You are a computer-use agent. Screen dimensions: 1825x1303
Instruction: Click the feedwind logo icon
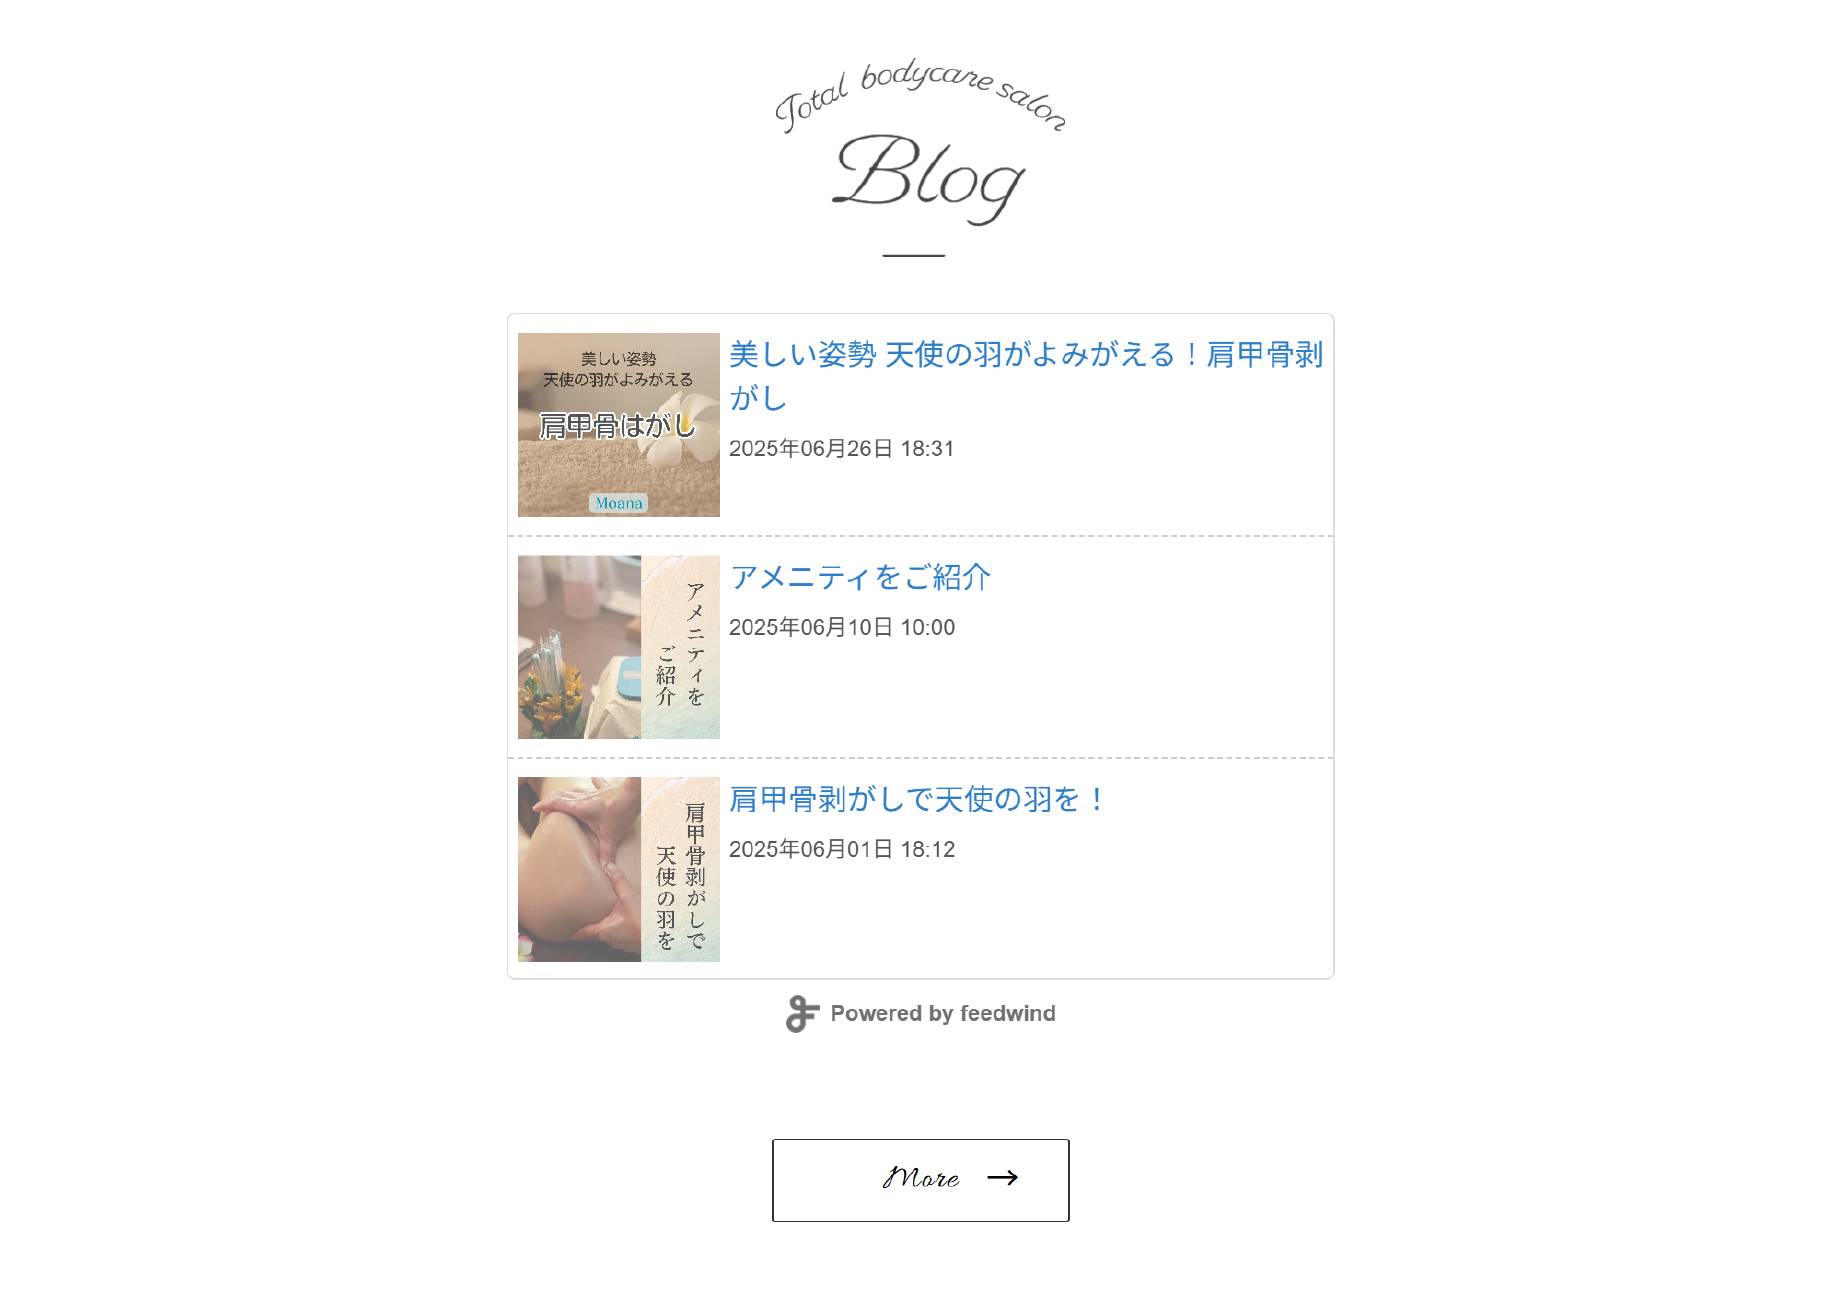coord(802,1014)
